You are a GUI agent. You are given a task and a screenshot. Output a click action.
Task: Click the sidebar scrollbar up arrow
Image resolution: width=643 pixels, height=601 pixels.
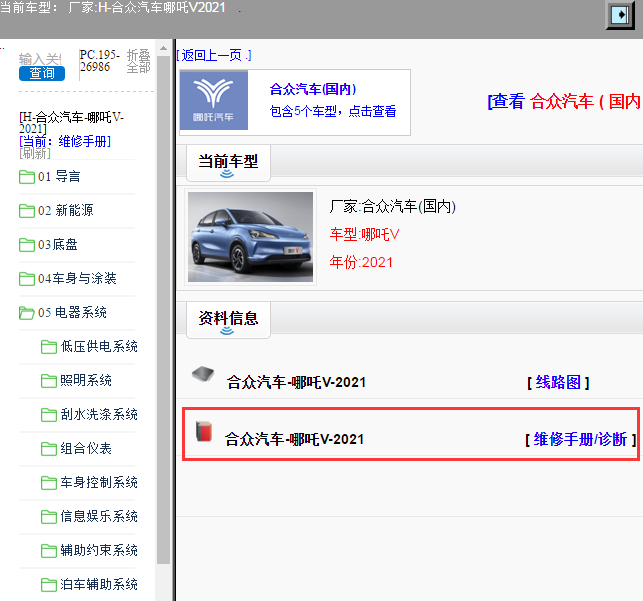click(164, 48)
